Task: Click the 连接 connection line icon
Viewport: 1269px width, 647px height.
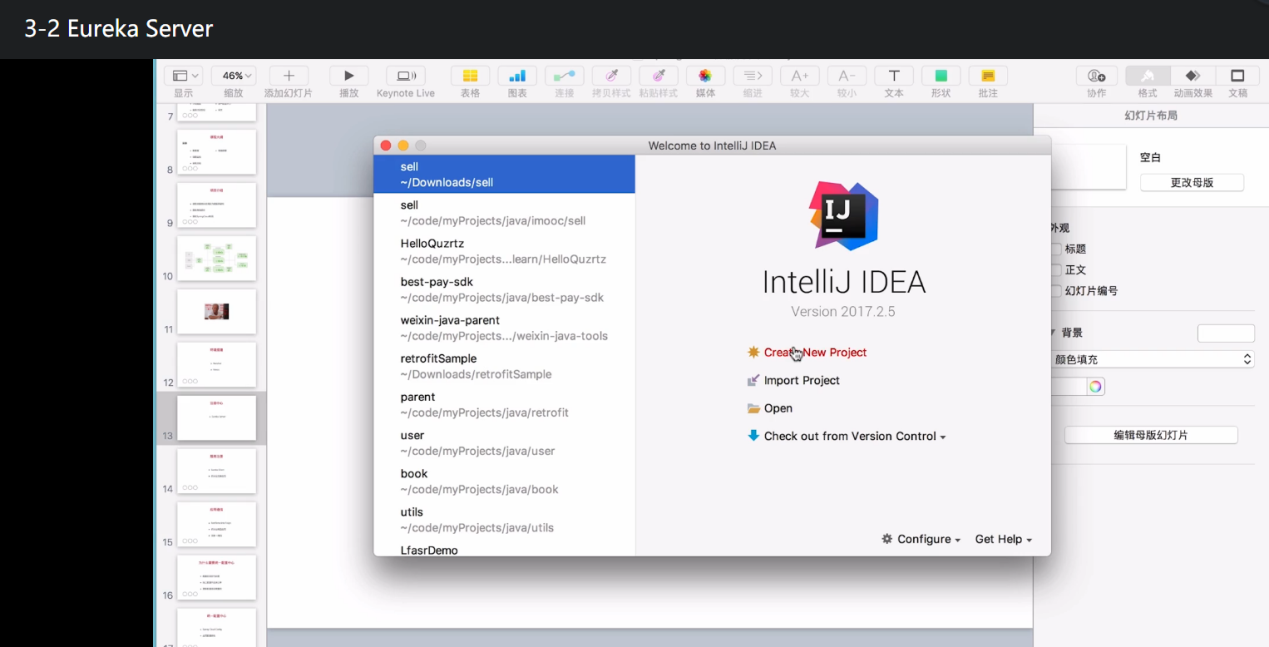Action: tap(564, 76)
